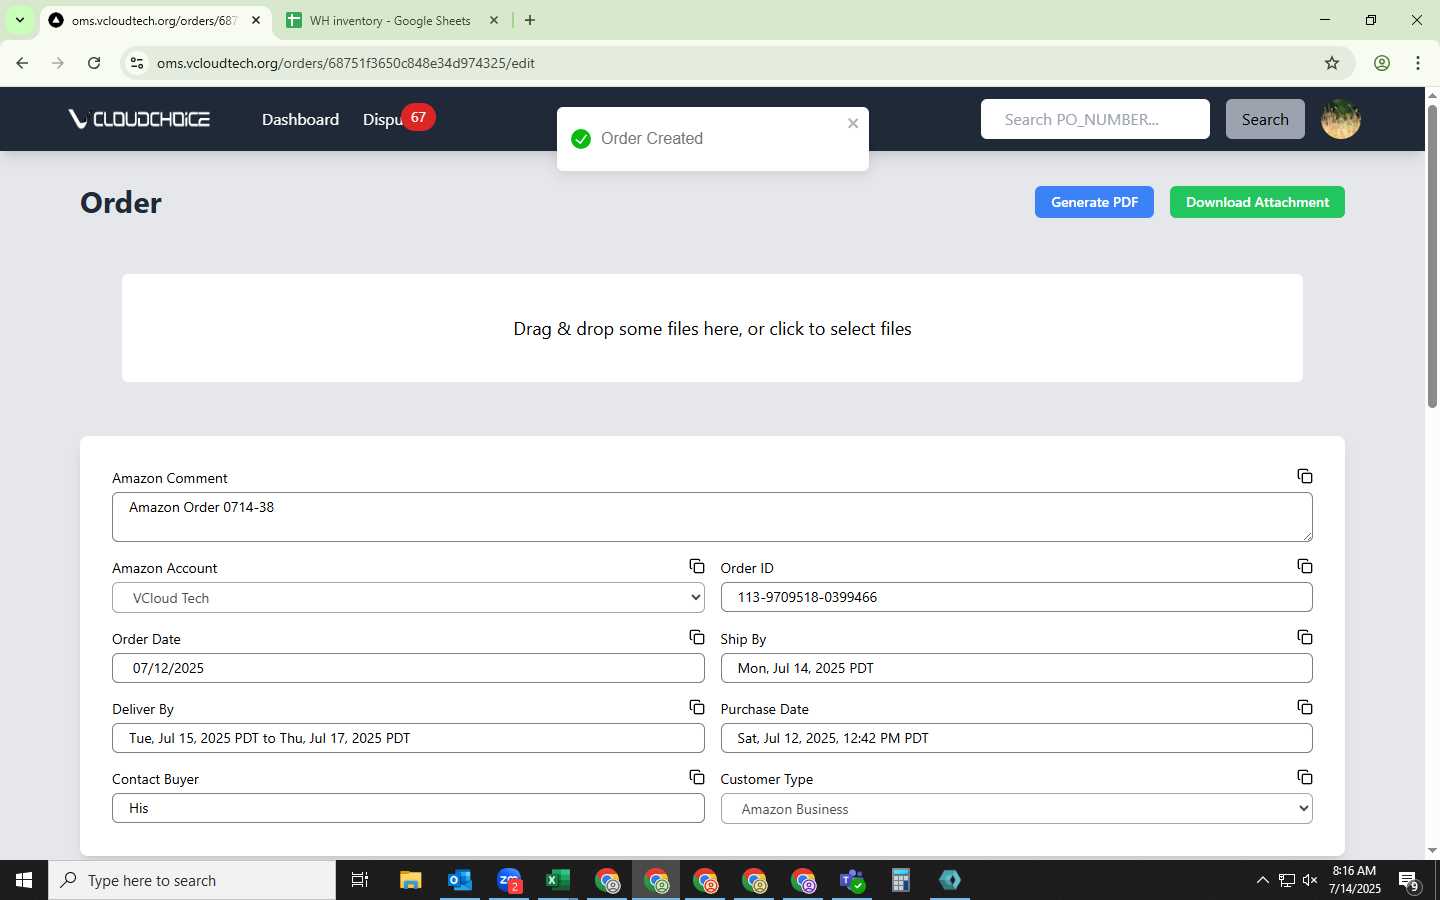The width and height of the screenshot is (1440, 900).
Task: Switch to WH inventory Google Sheets tab
Action: tap(390, 20)
